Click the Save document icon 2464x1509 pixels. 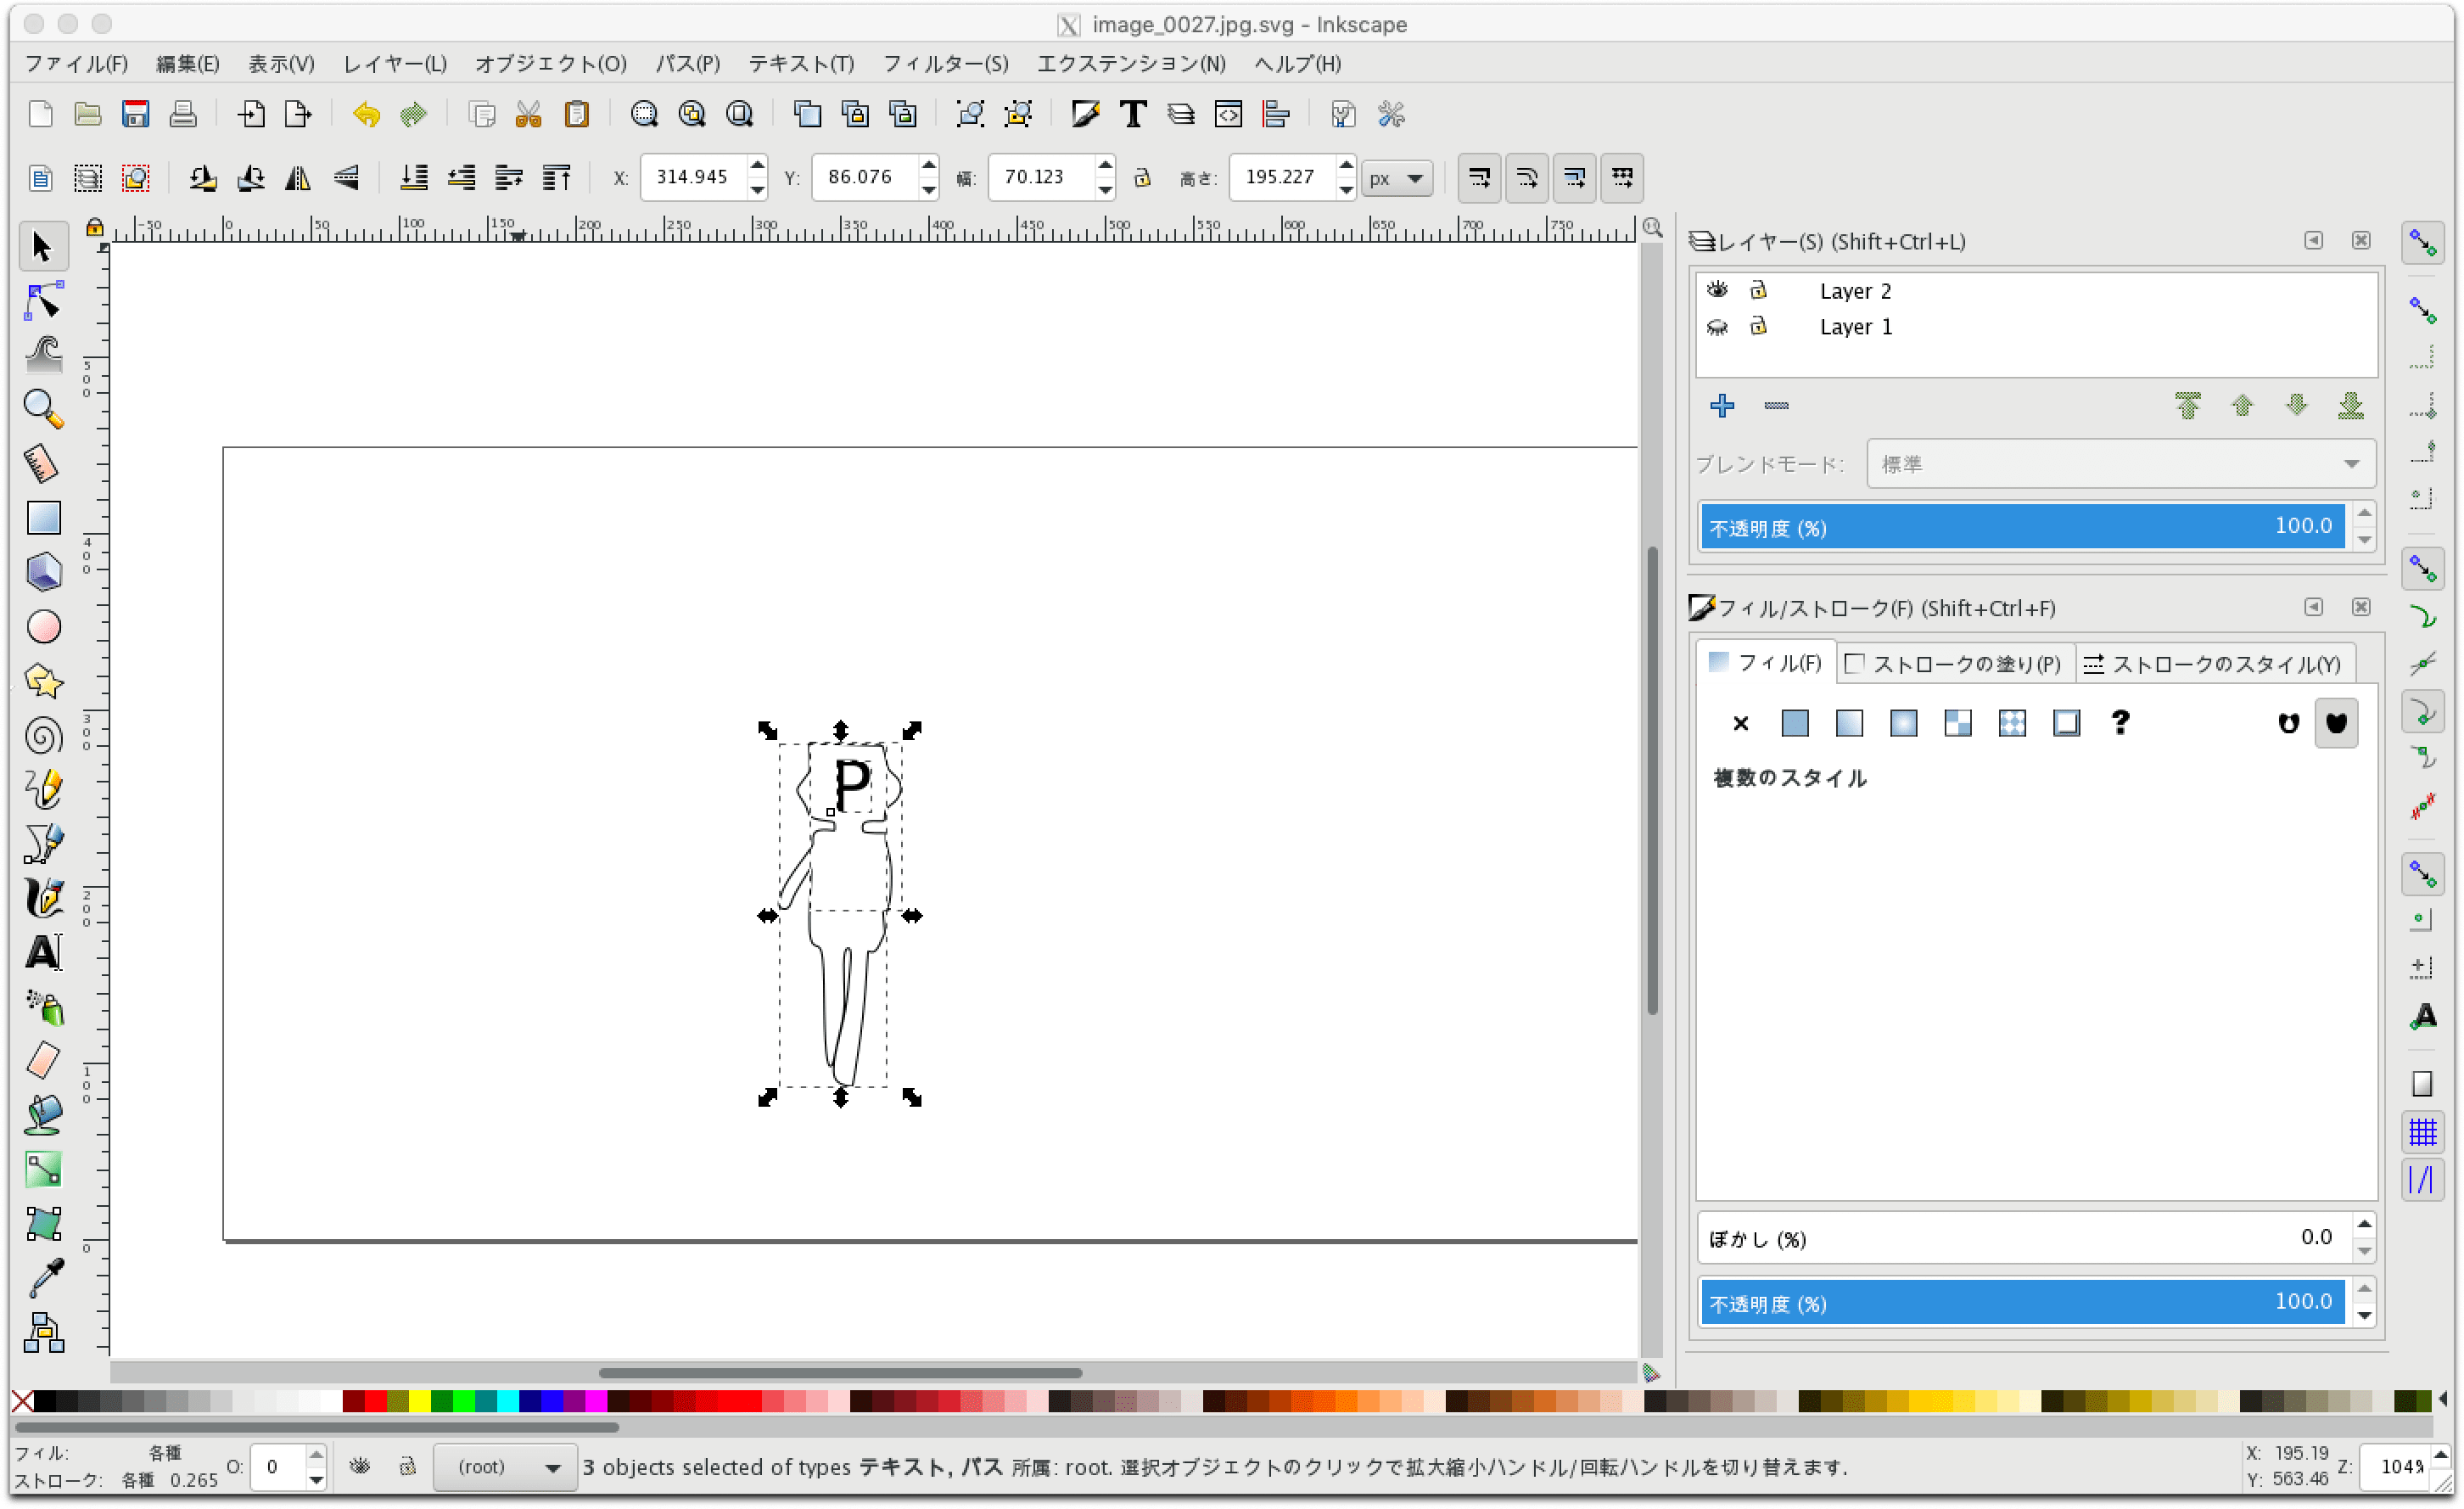coord(135,114)
